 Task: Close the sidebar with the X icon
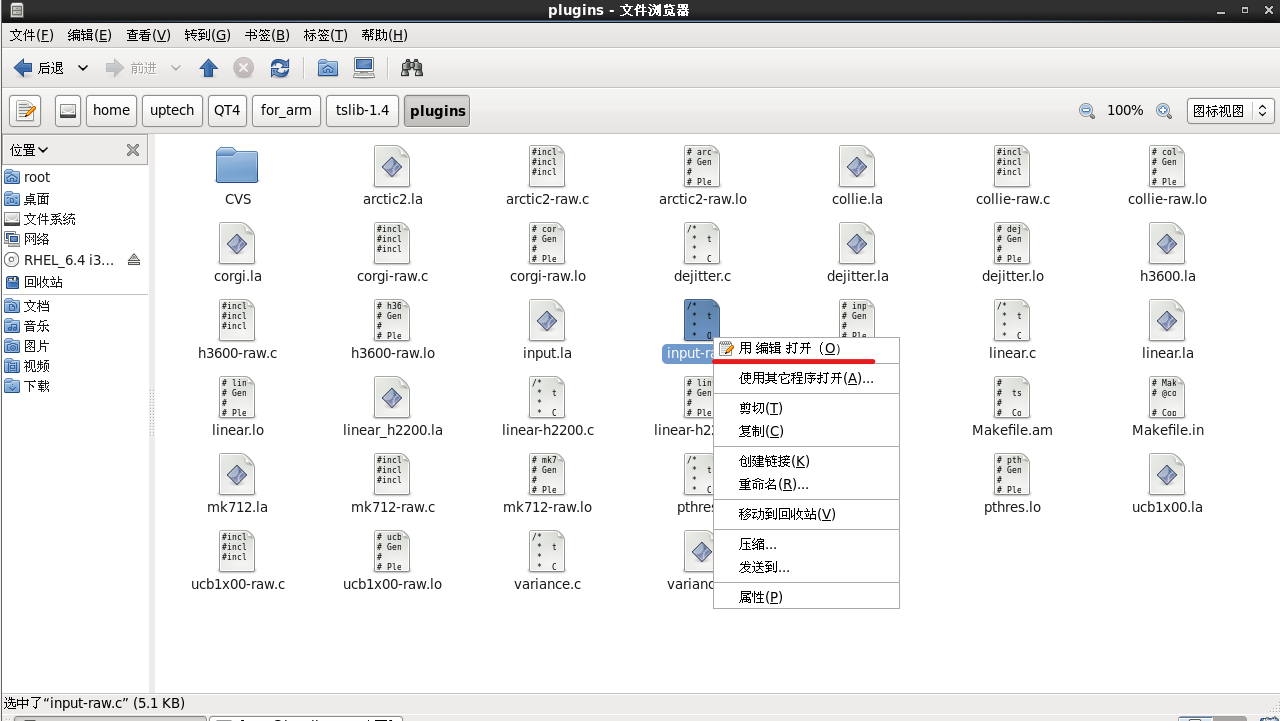(x=132, y=150)
